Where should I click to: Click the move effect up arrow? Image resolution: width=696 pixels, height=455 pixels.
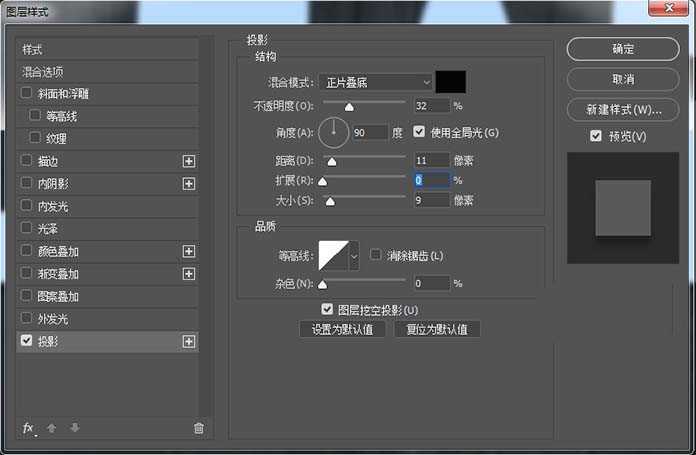[51, 428]
